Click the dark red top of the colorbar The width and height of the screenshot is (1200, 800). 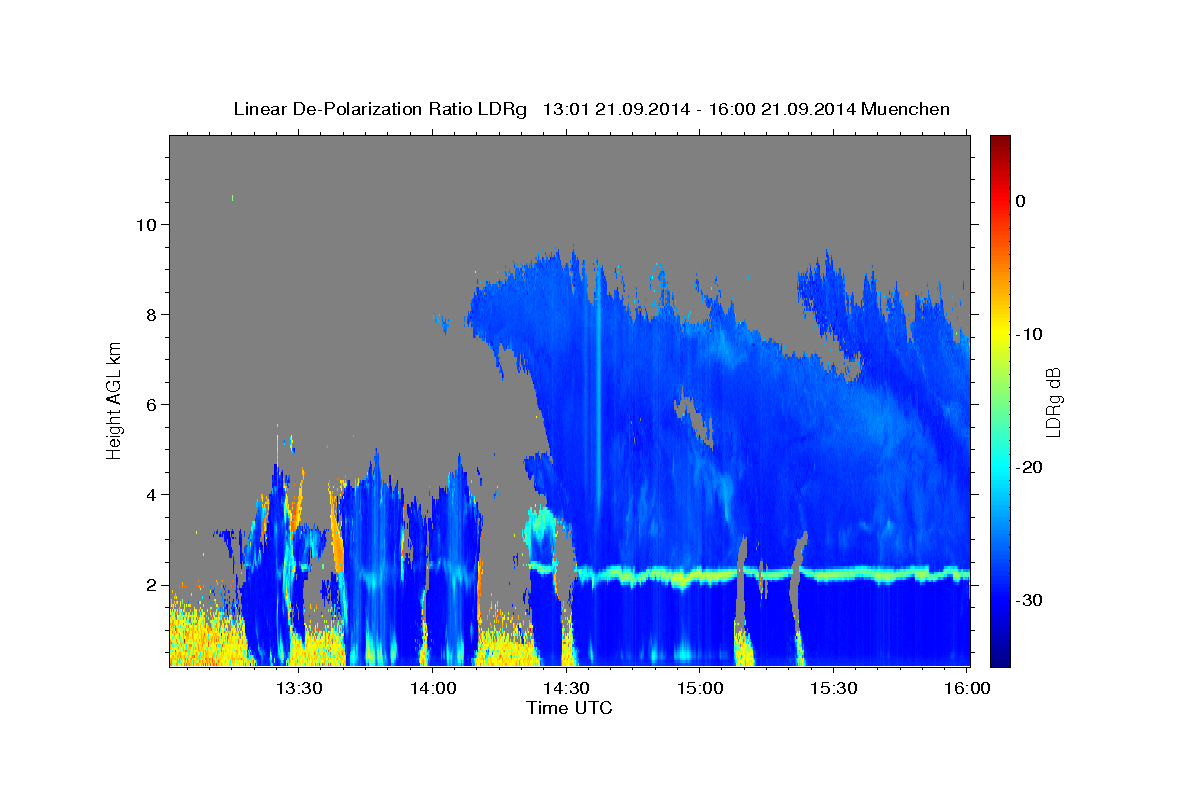[x=1000, y=143]
